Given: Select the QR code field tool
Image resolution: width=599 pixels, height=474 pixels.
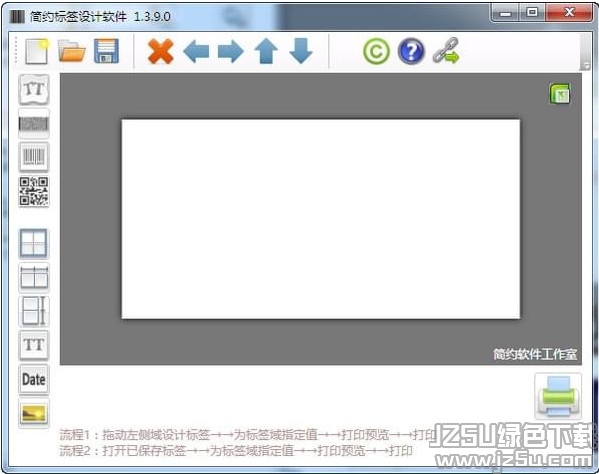Looking at the screenshot, I should [34, 191].
